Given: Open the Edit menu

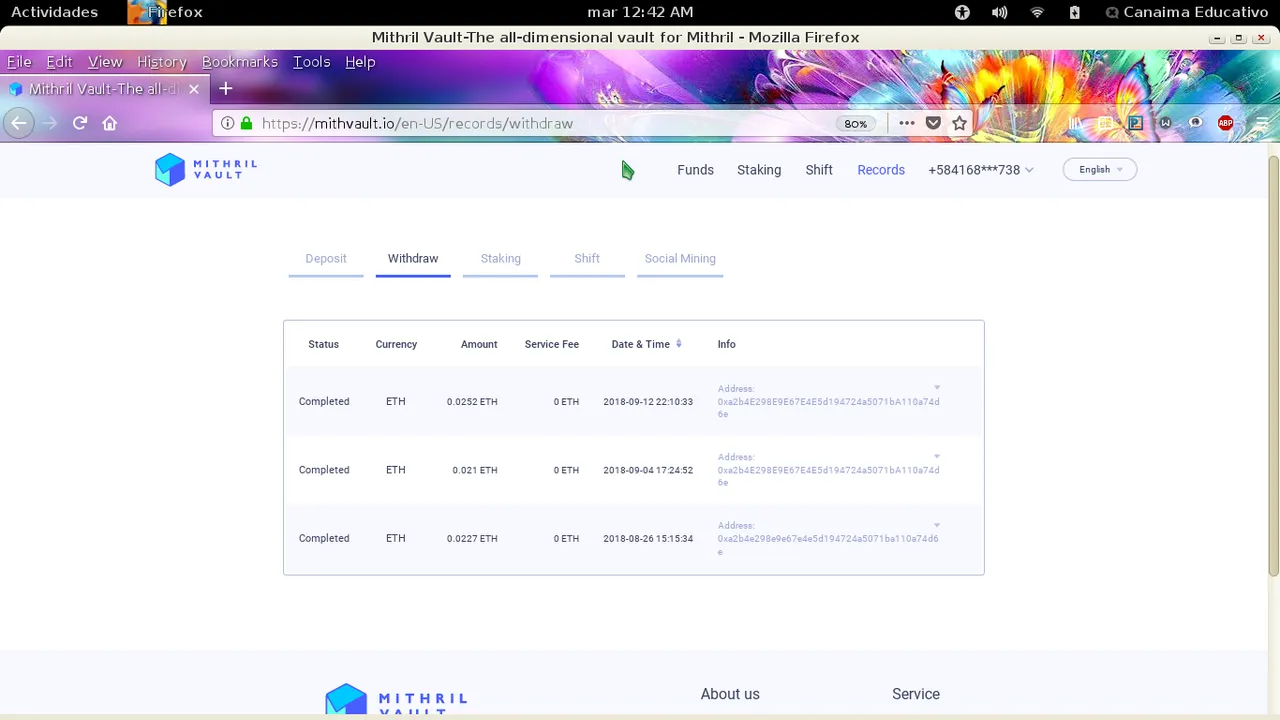Looking at the screenshot, I should point(59,62).
